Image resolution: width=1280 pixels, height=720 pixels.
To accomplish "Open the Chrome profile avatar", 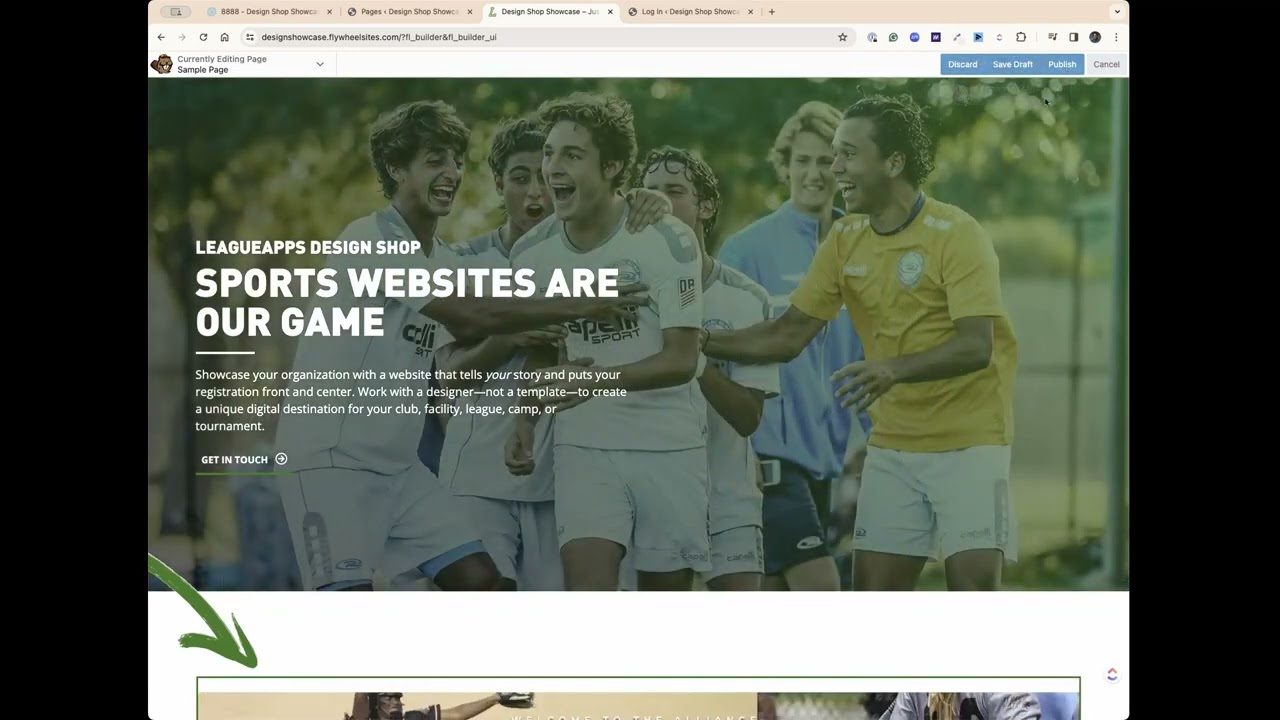I will click(1095, 37).
